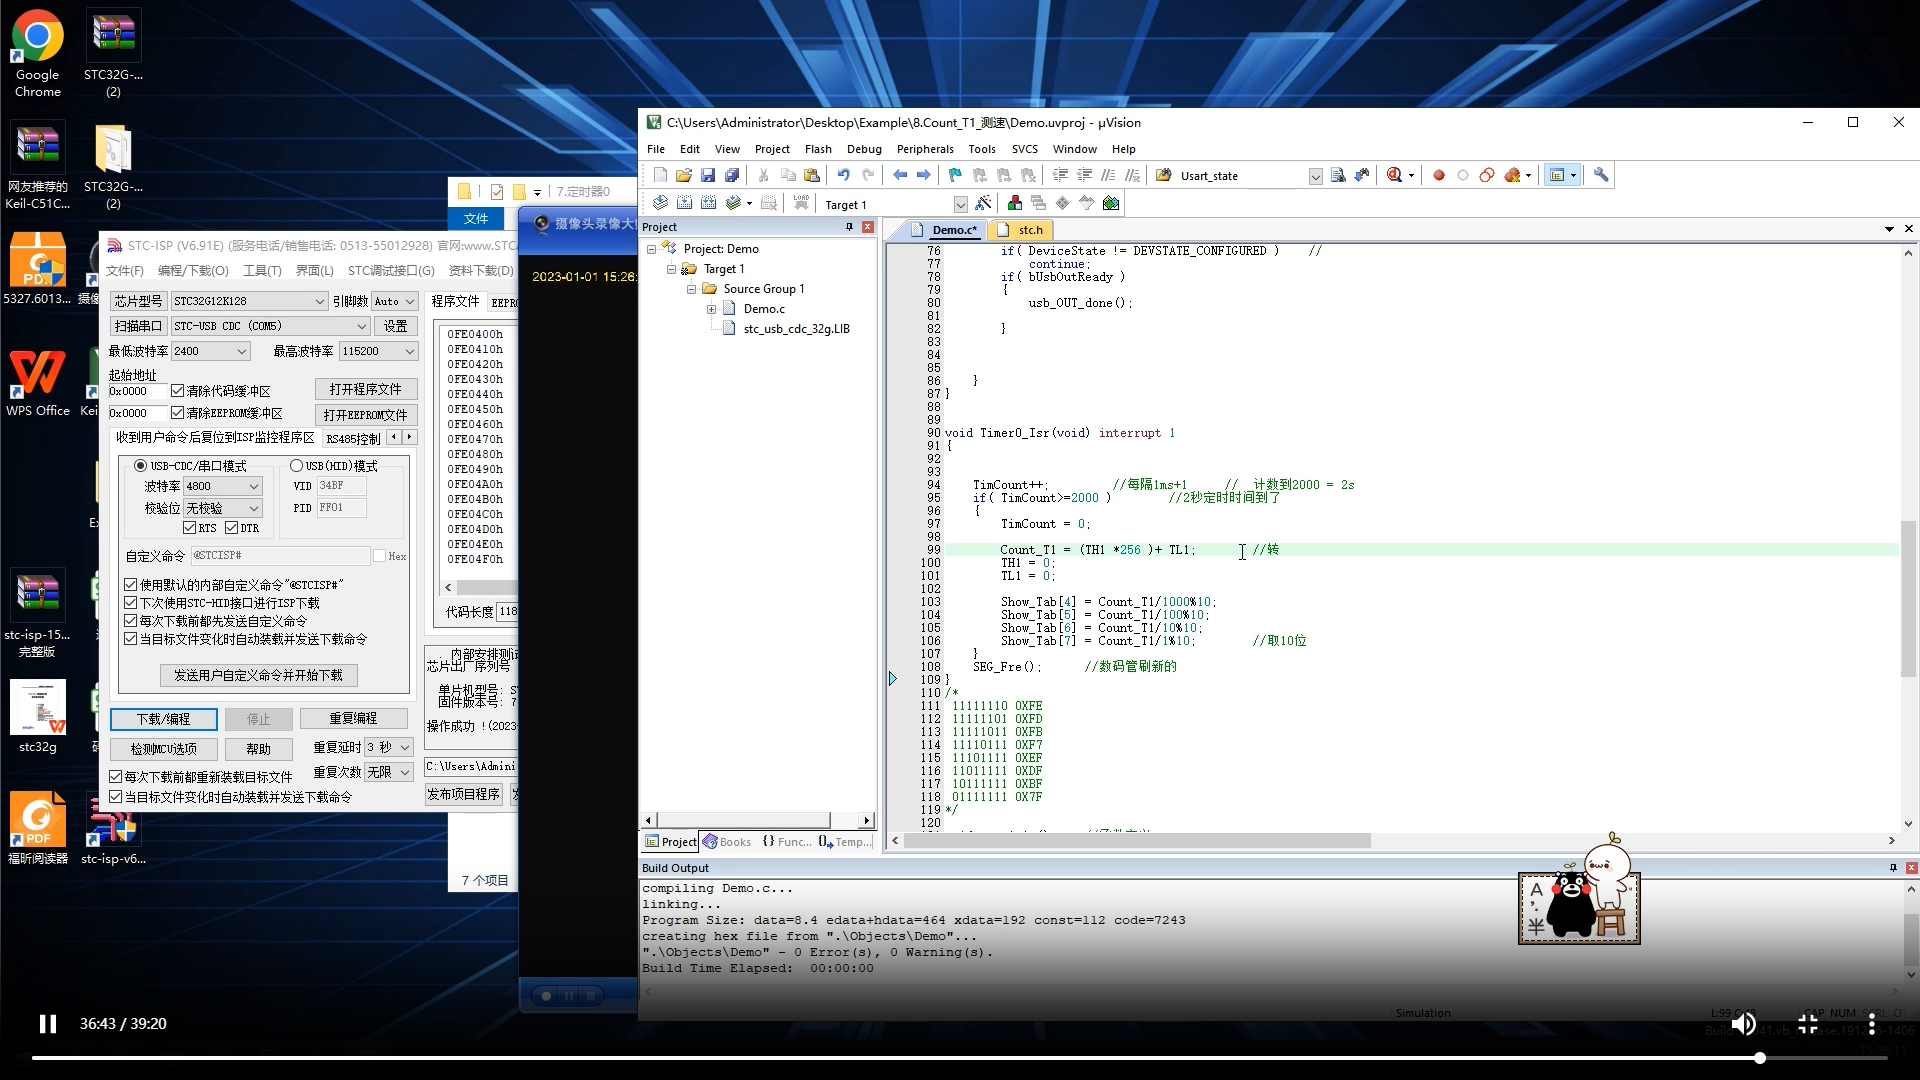Click 下载/编程 download button
1920x1080 pixels.
(x=163, y=719)
